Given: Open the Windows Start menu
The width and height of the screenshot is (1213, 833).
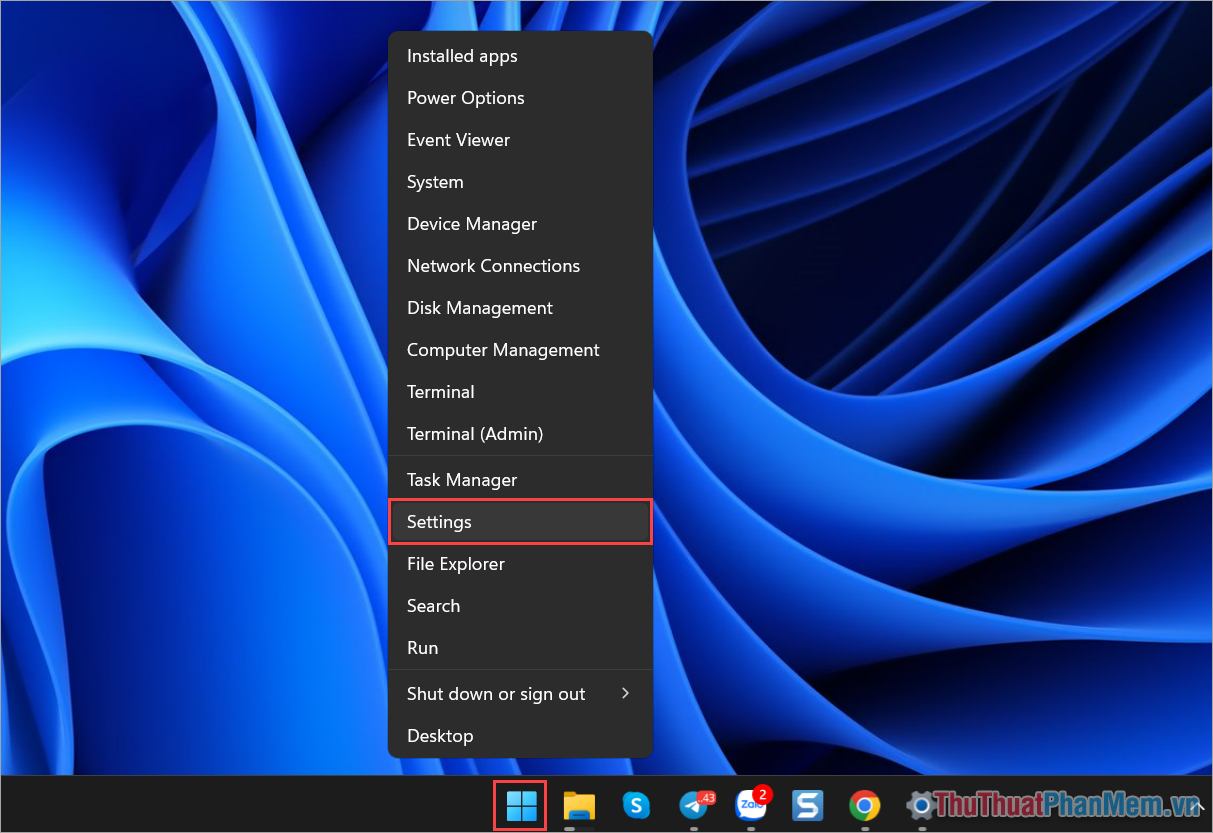Looking at the screenshot, I should pos(520,805).
